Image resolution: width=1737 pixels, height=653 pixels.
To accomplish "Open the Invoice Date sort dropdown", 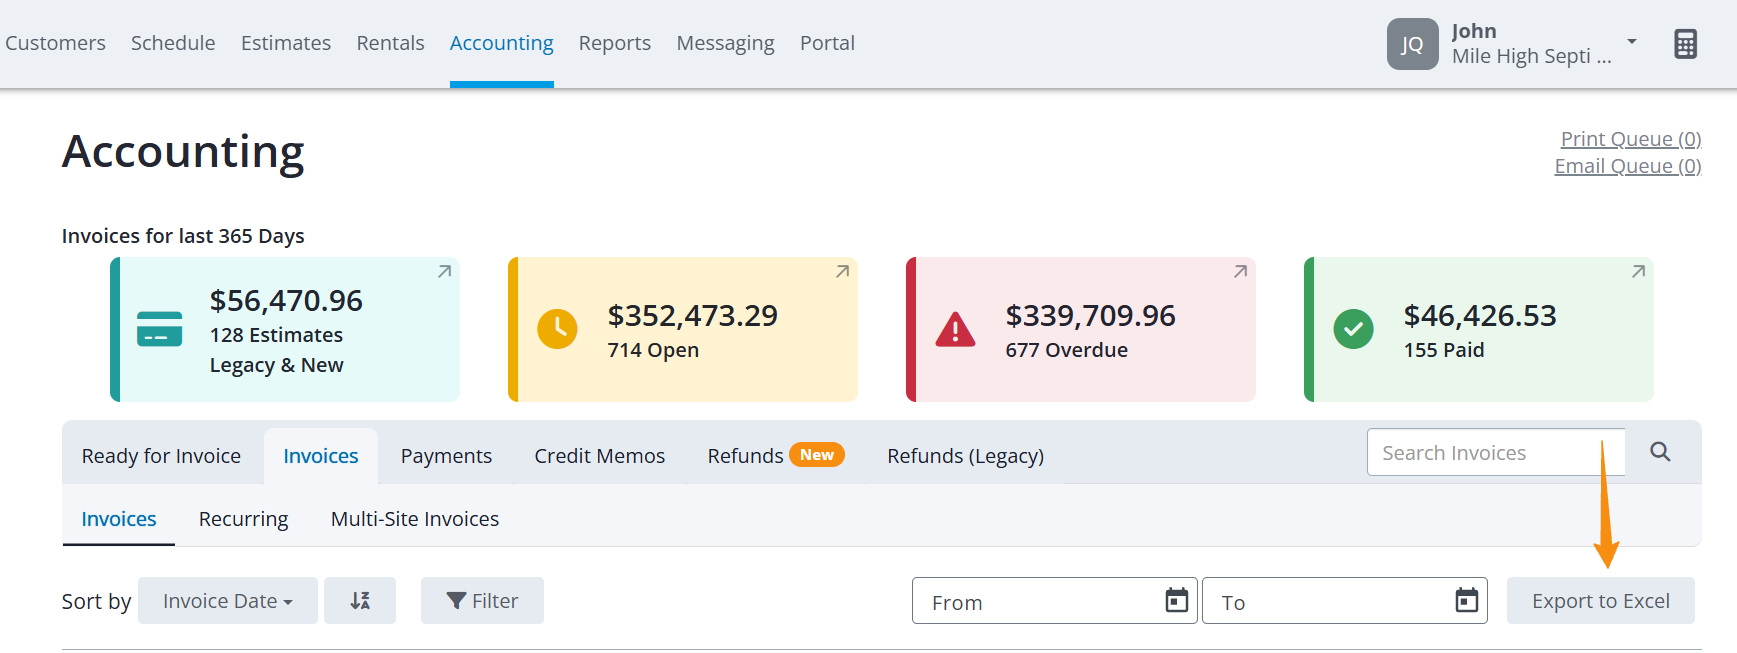I will pyautogui.click(x=228, y=601).
